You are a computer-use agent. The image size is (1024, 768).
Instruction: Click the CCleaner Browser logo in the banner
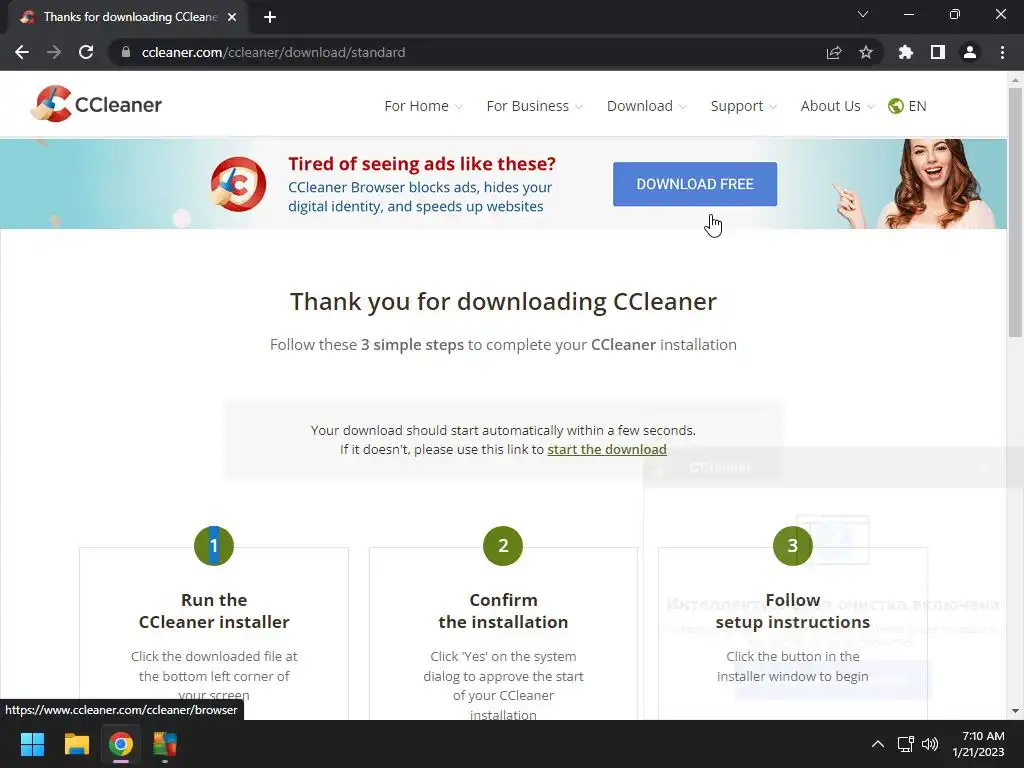(x=238, y=184)
